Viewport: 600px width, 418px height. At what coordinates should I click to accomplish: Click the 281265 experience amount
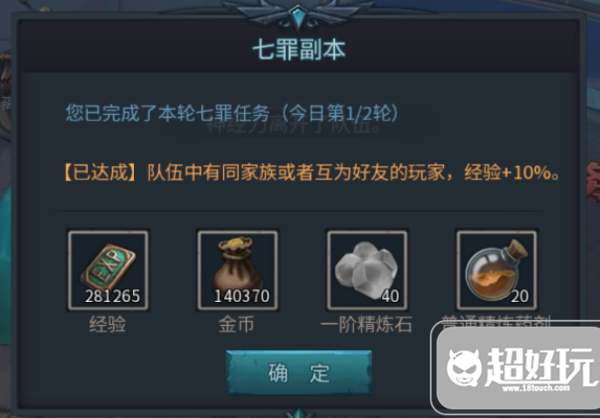tap(112, 296)
